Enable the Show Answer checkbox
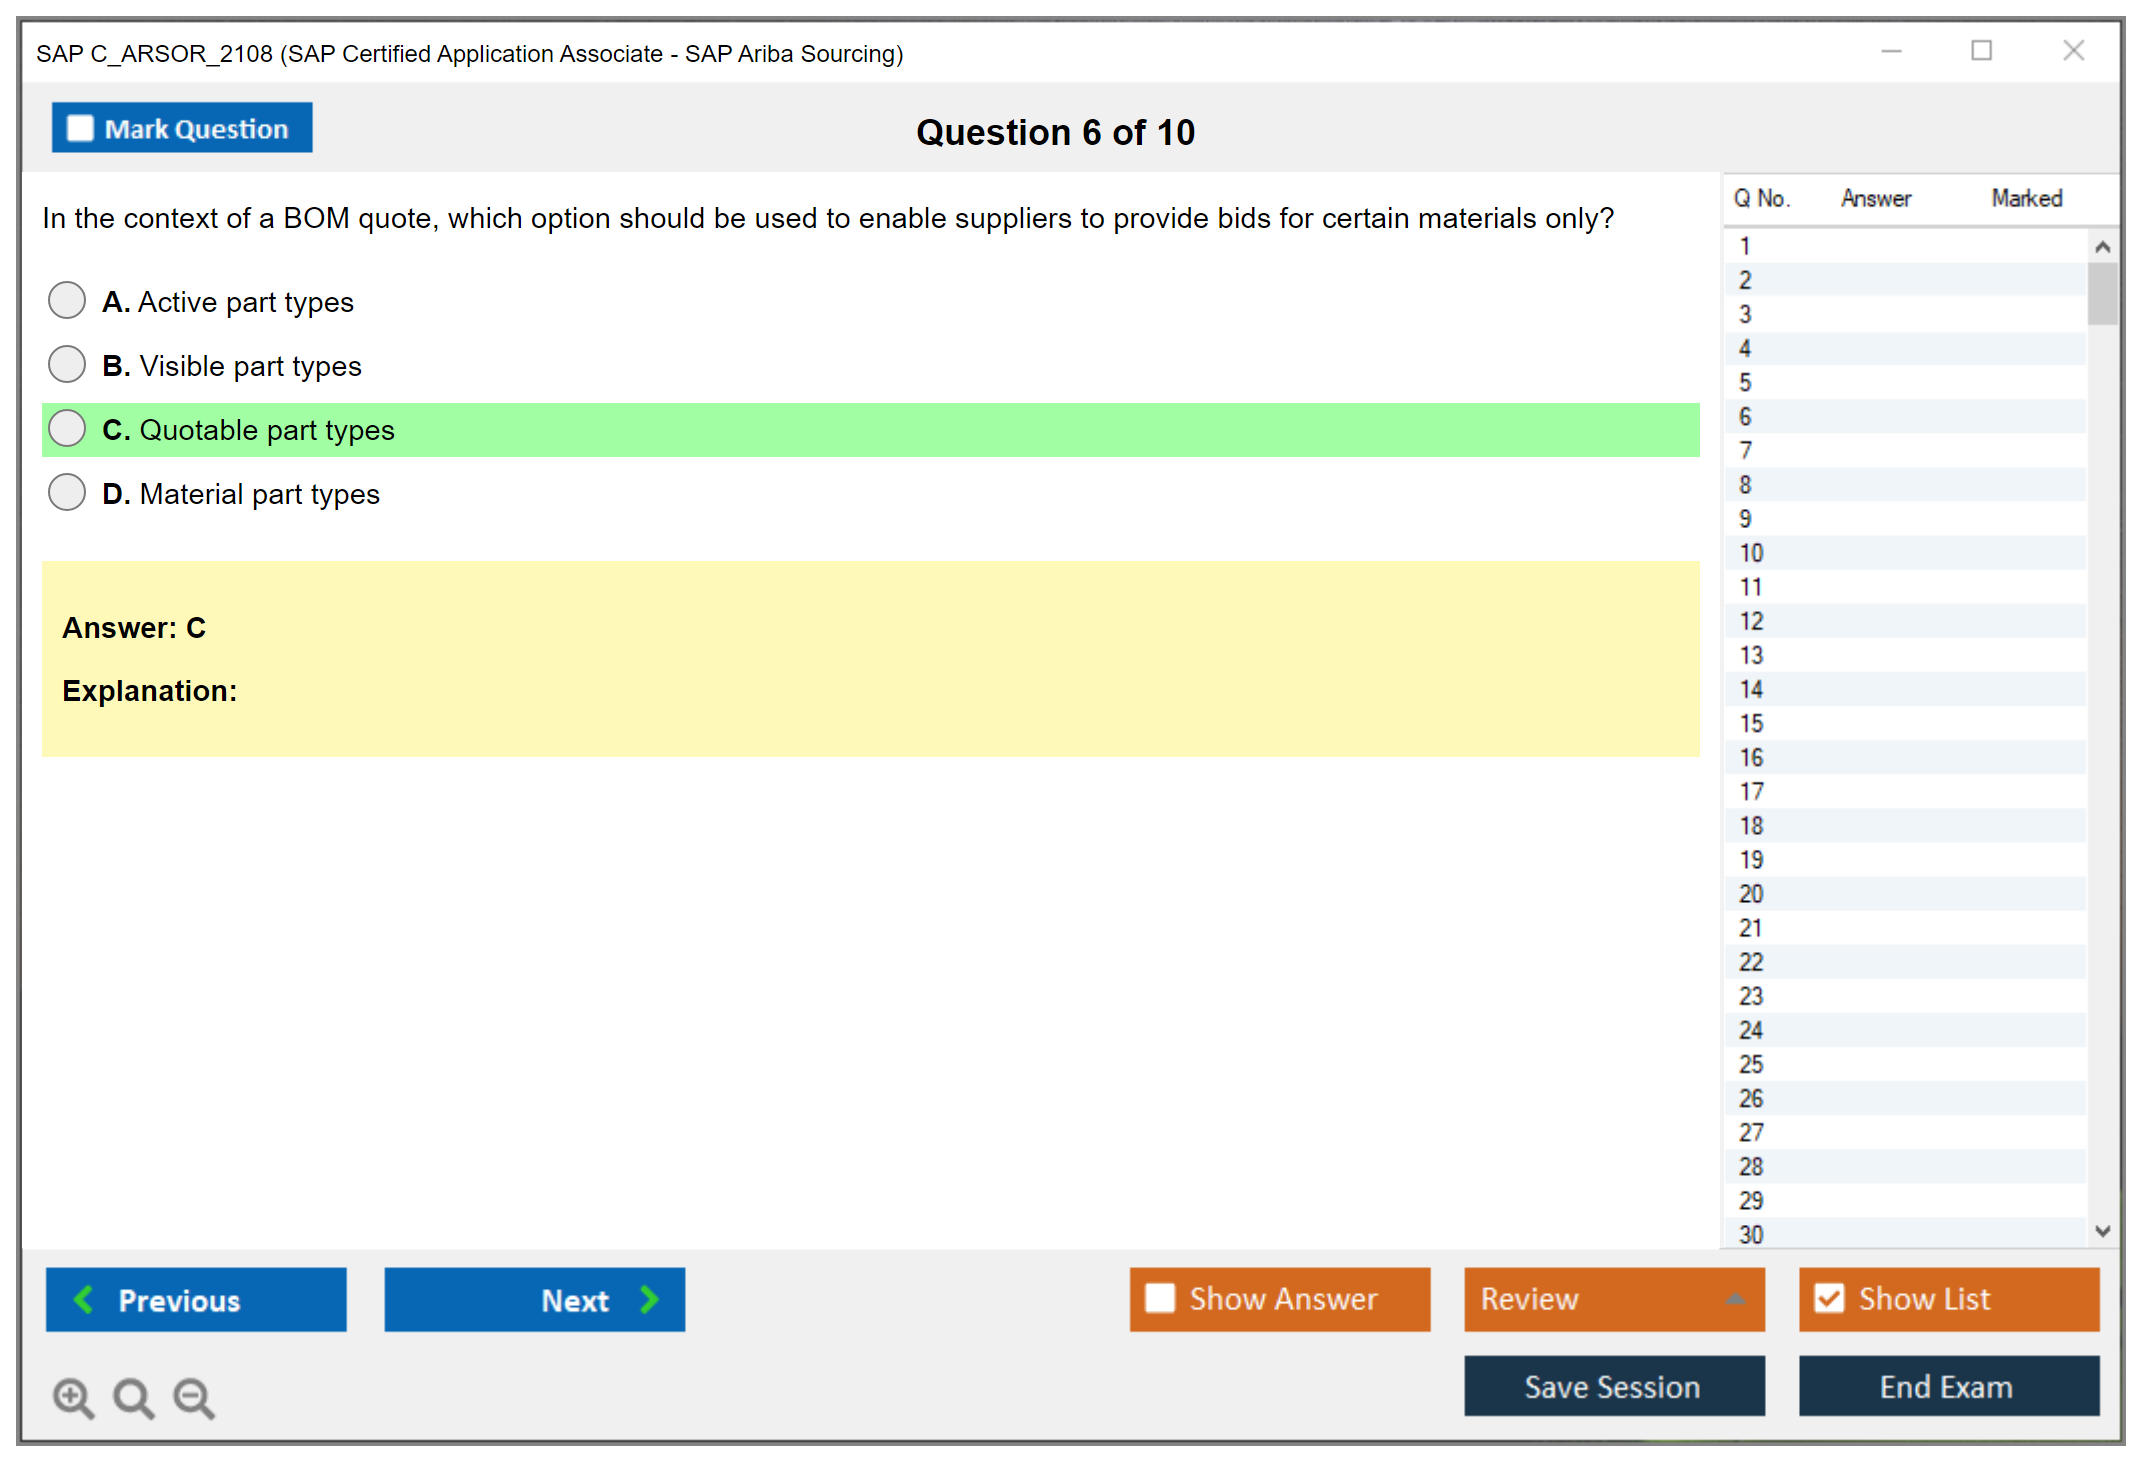This screenshot has height=1470, width=2150. click(x=1160, y=1298)
